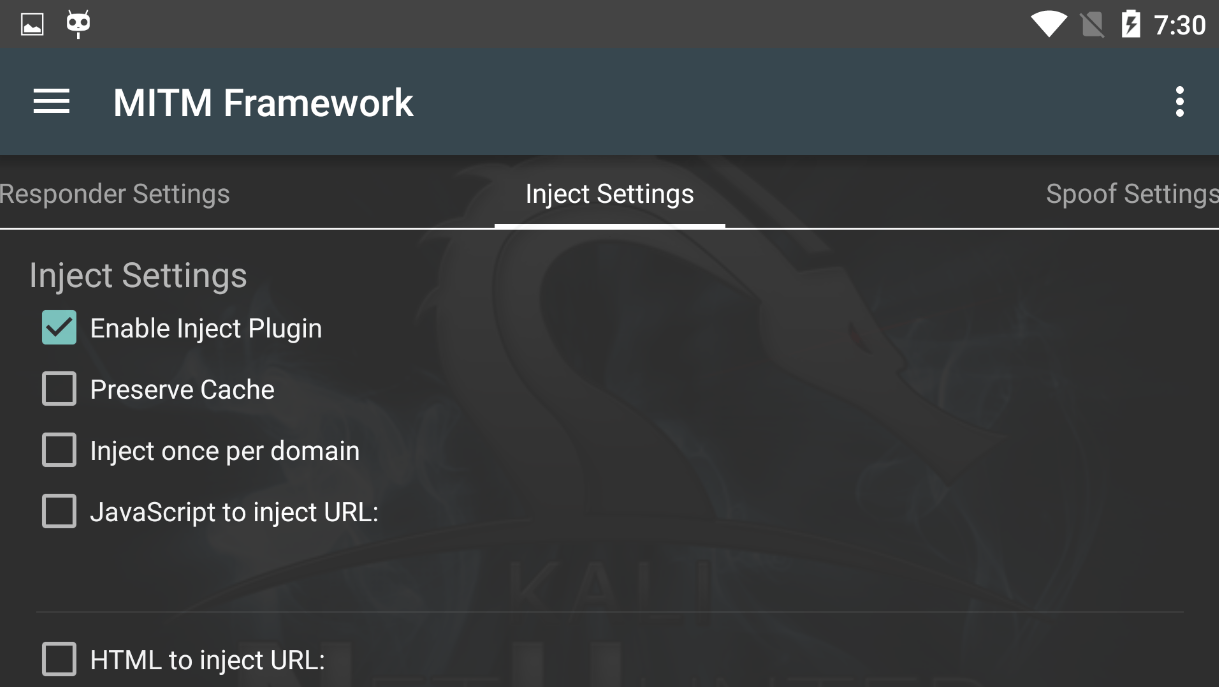1219x687 pixels.
Task: Tap the Inject Settings section heading
Action: coord(138,275)
